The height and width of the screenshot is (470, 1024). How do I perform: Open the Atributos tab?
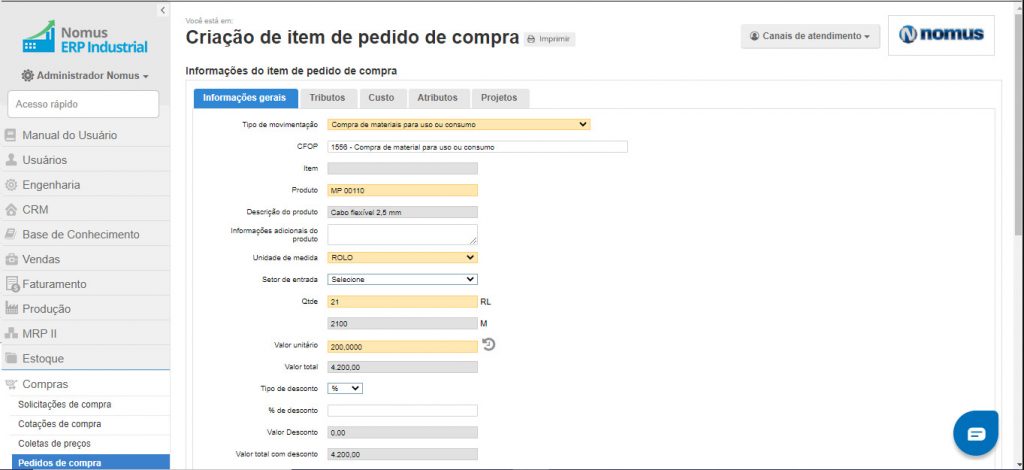[438, 98]
